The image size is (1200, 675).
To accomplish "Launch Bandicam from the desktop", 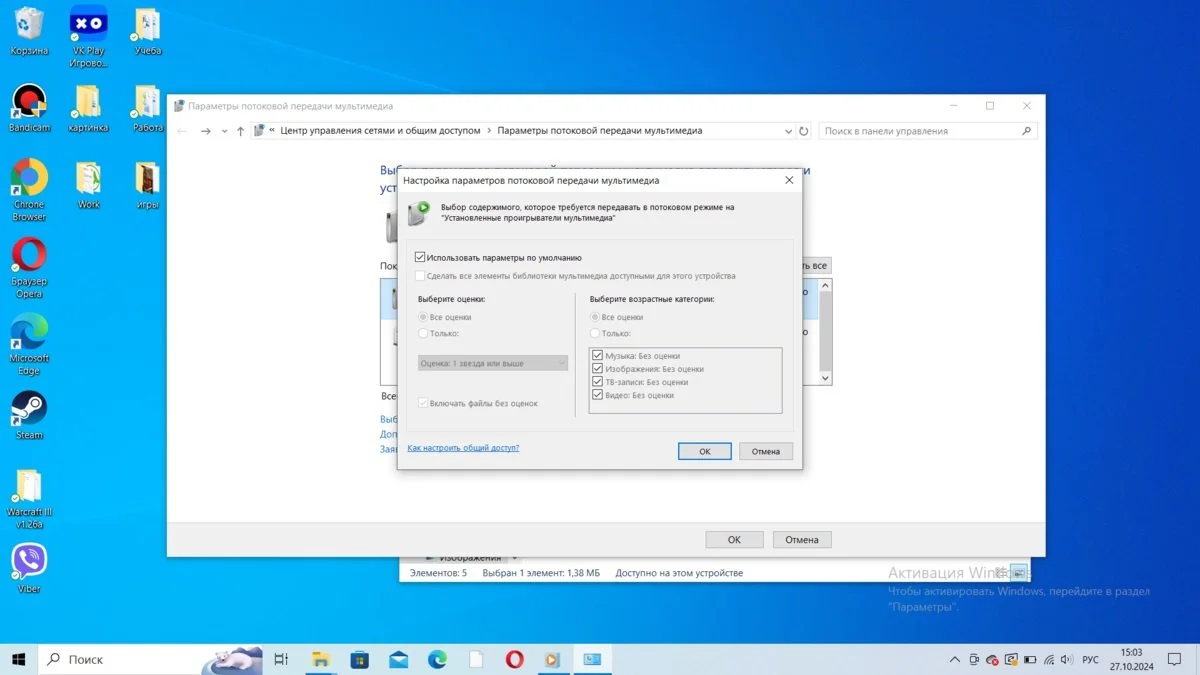I will point(29,108).
